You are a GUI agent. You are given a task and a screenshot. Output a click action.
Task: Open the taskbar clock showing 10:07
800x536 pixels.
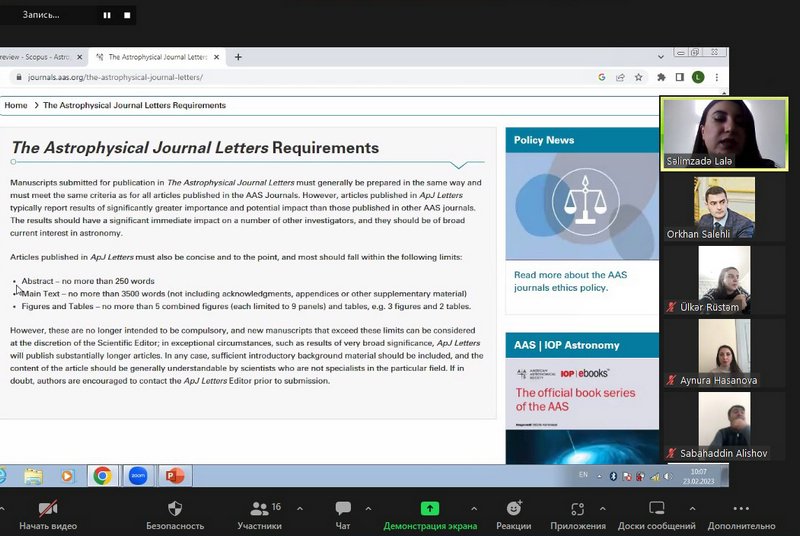[x=698, y=476]
